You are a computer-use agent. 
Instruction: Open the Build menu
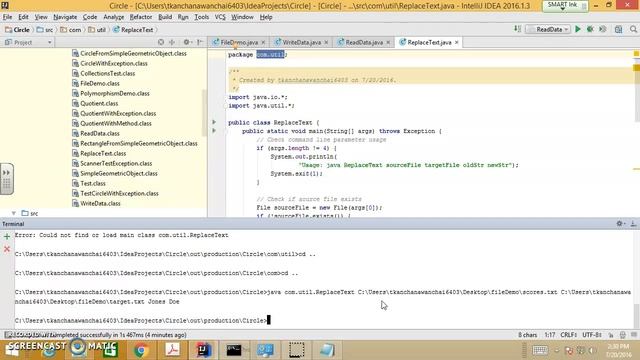click(165, 17)
